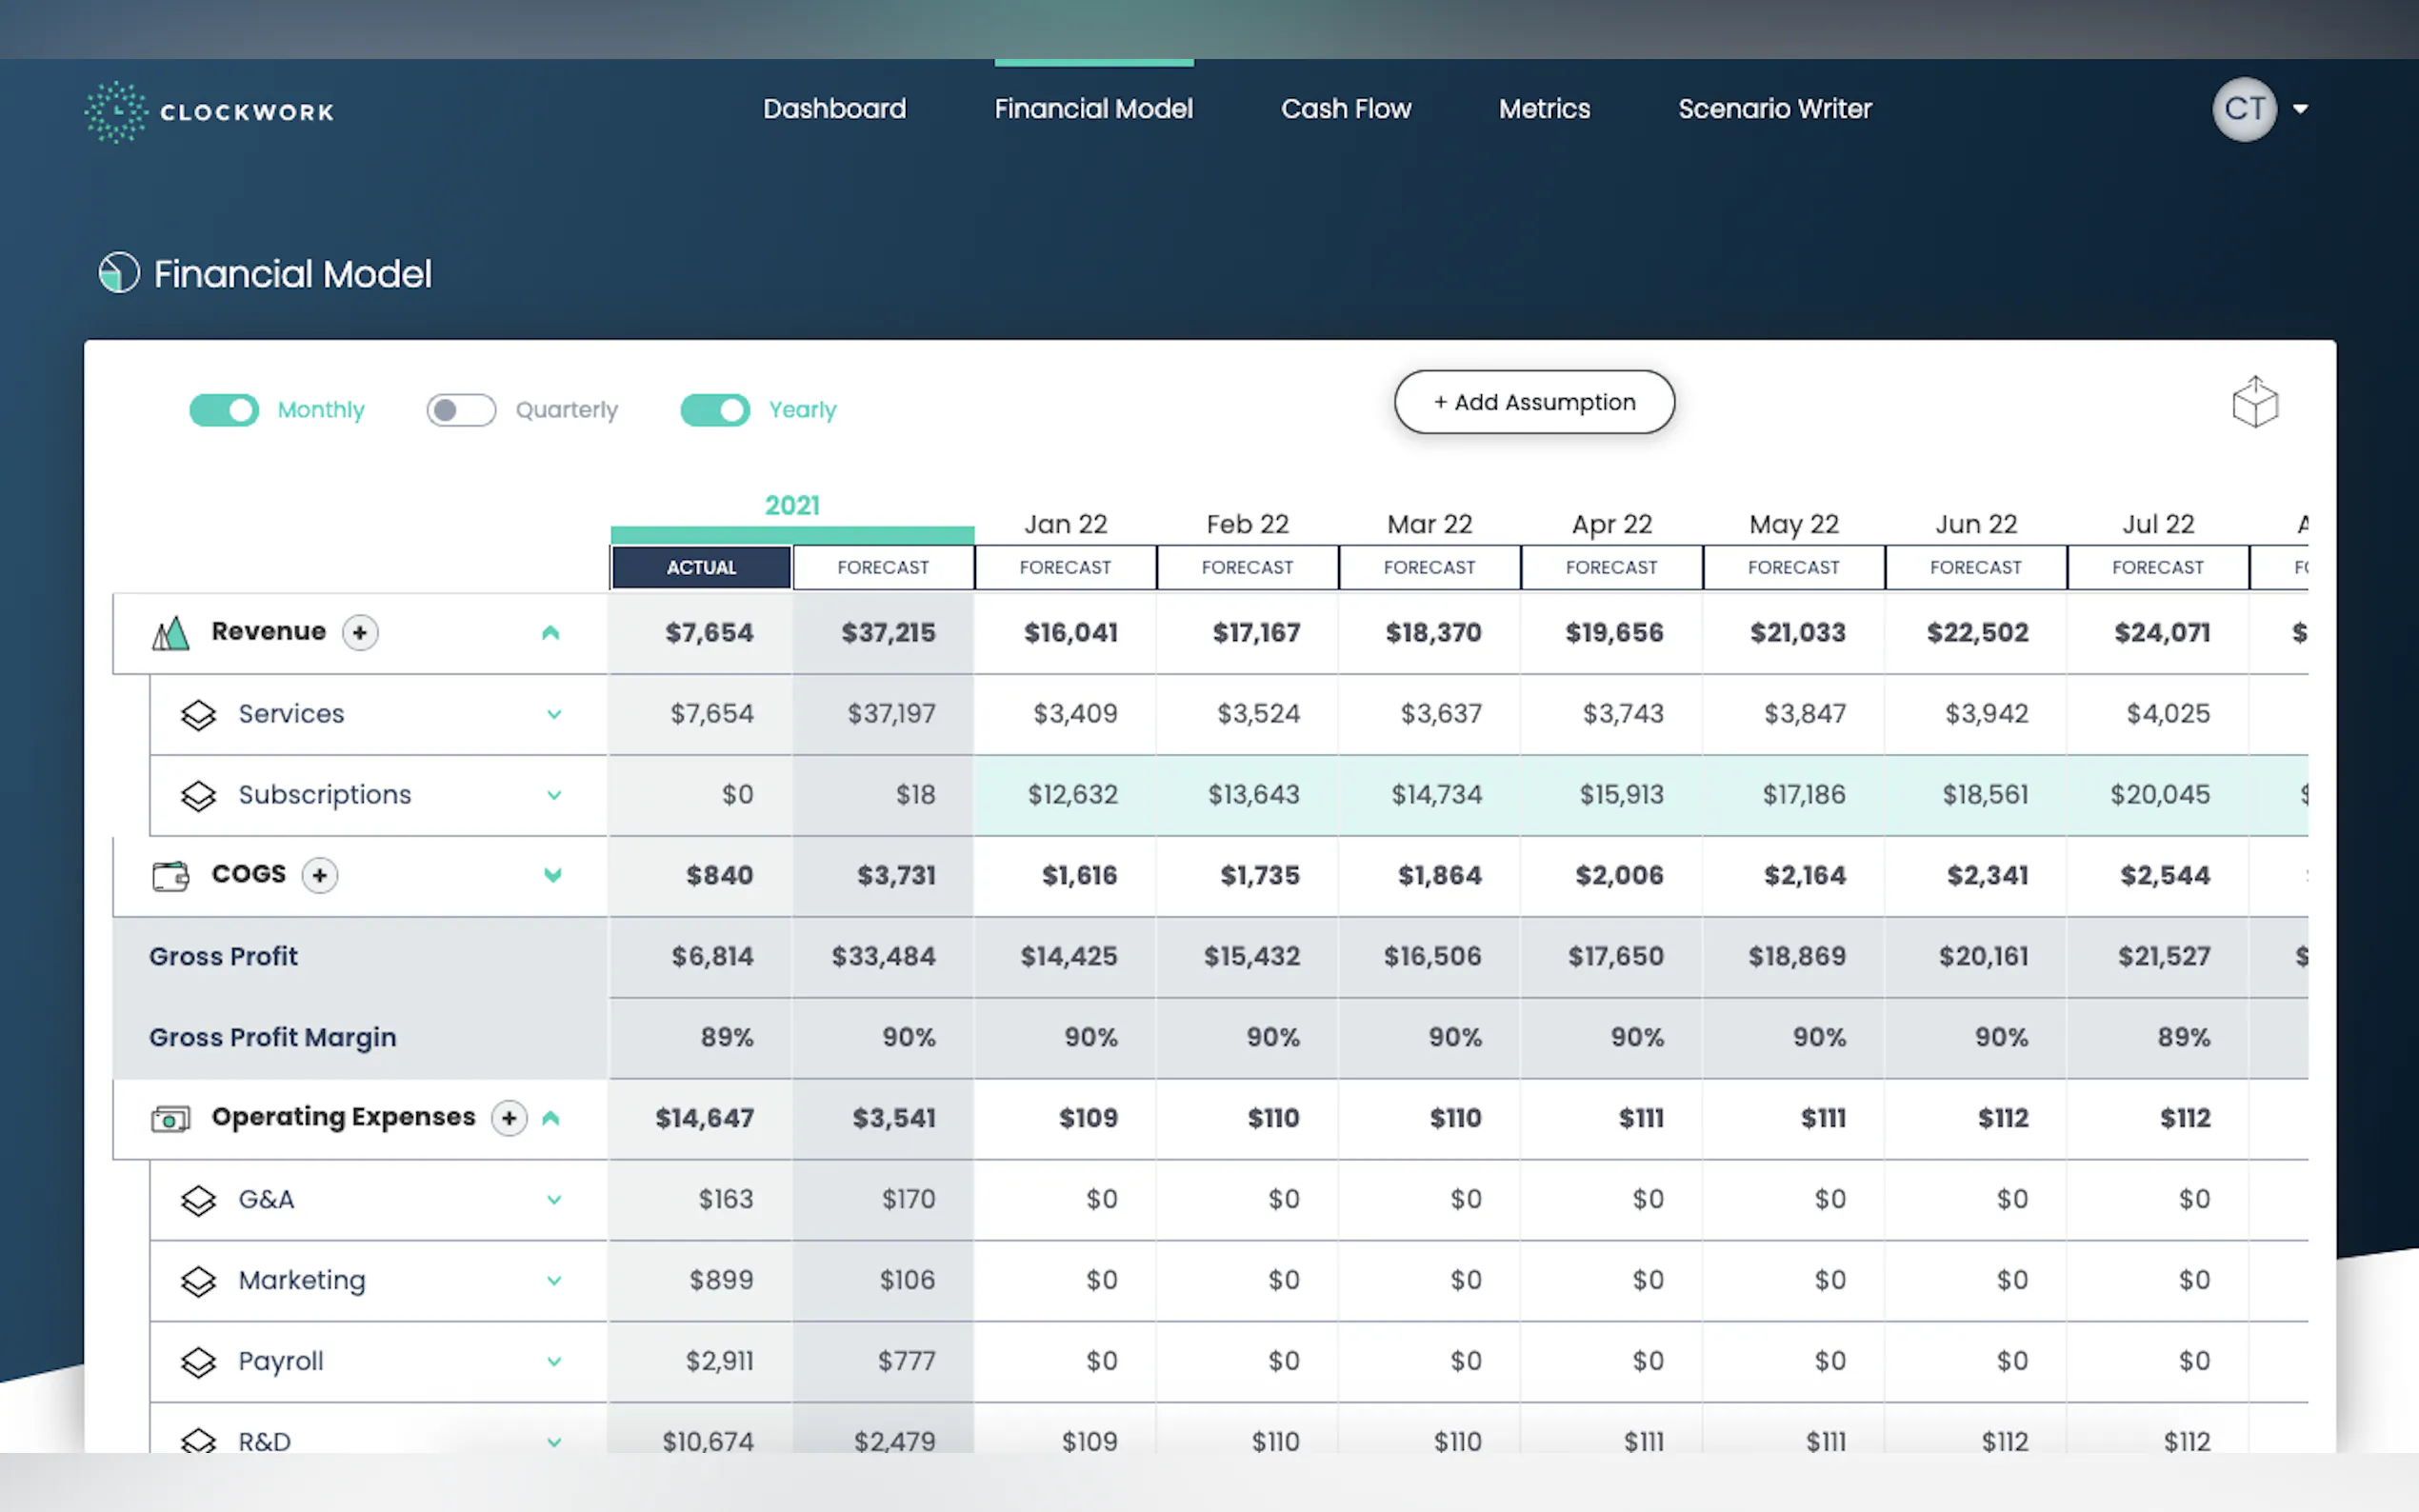Click the Subscriptions layers icon
The image size is (2419, 1512).
(198, 796)
